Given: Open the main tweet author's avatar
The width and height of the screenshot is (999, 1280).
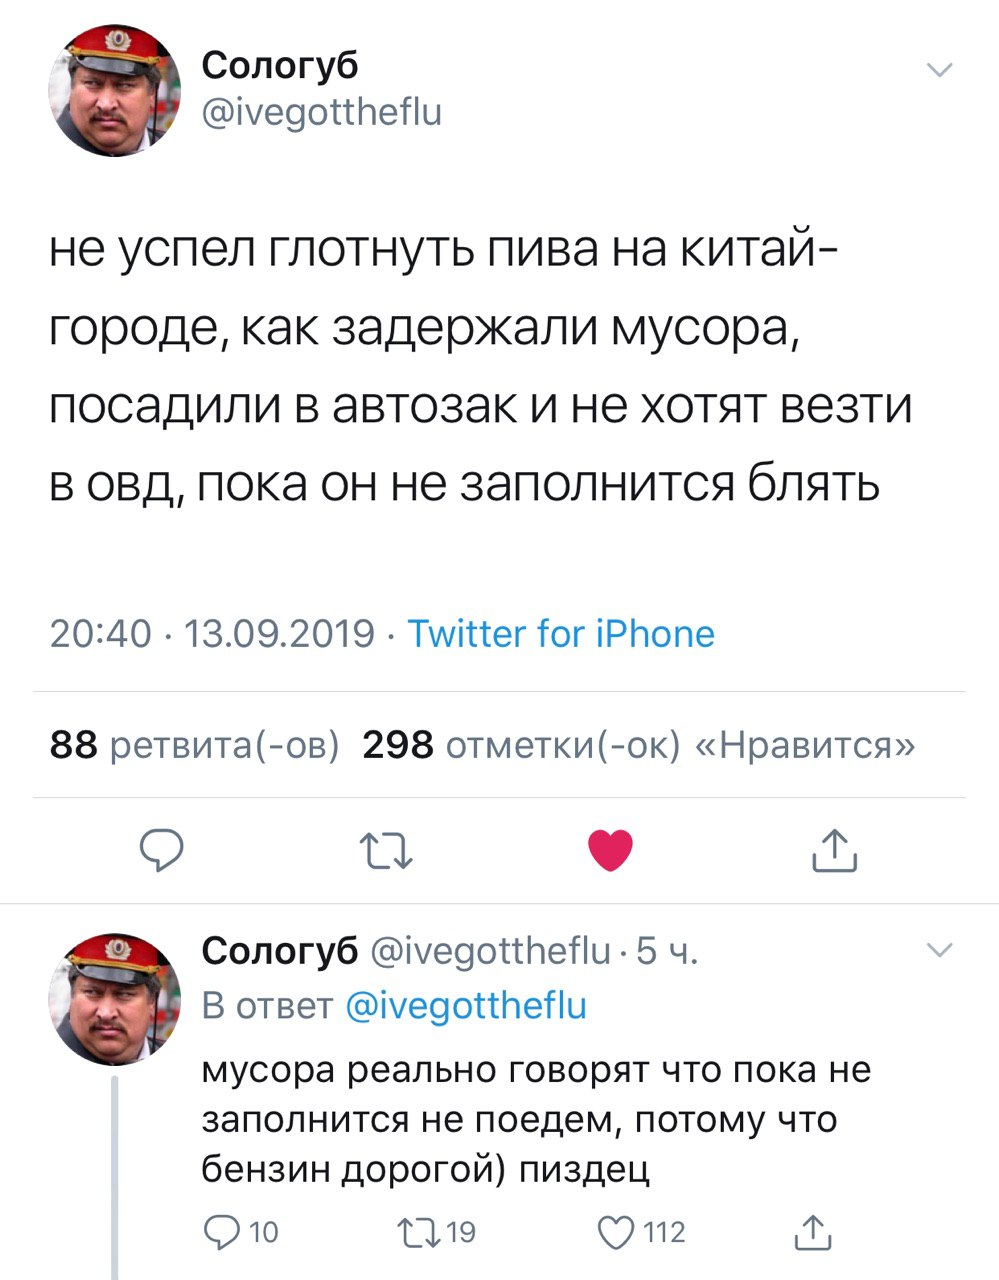Looking at the screenshot, I should [x=115, y=90].
